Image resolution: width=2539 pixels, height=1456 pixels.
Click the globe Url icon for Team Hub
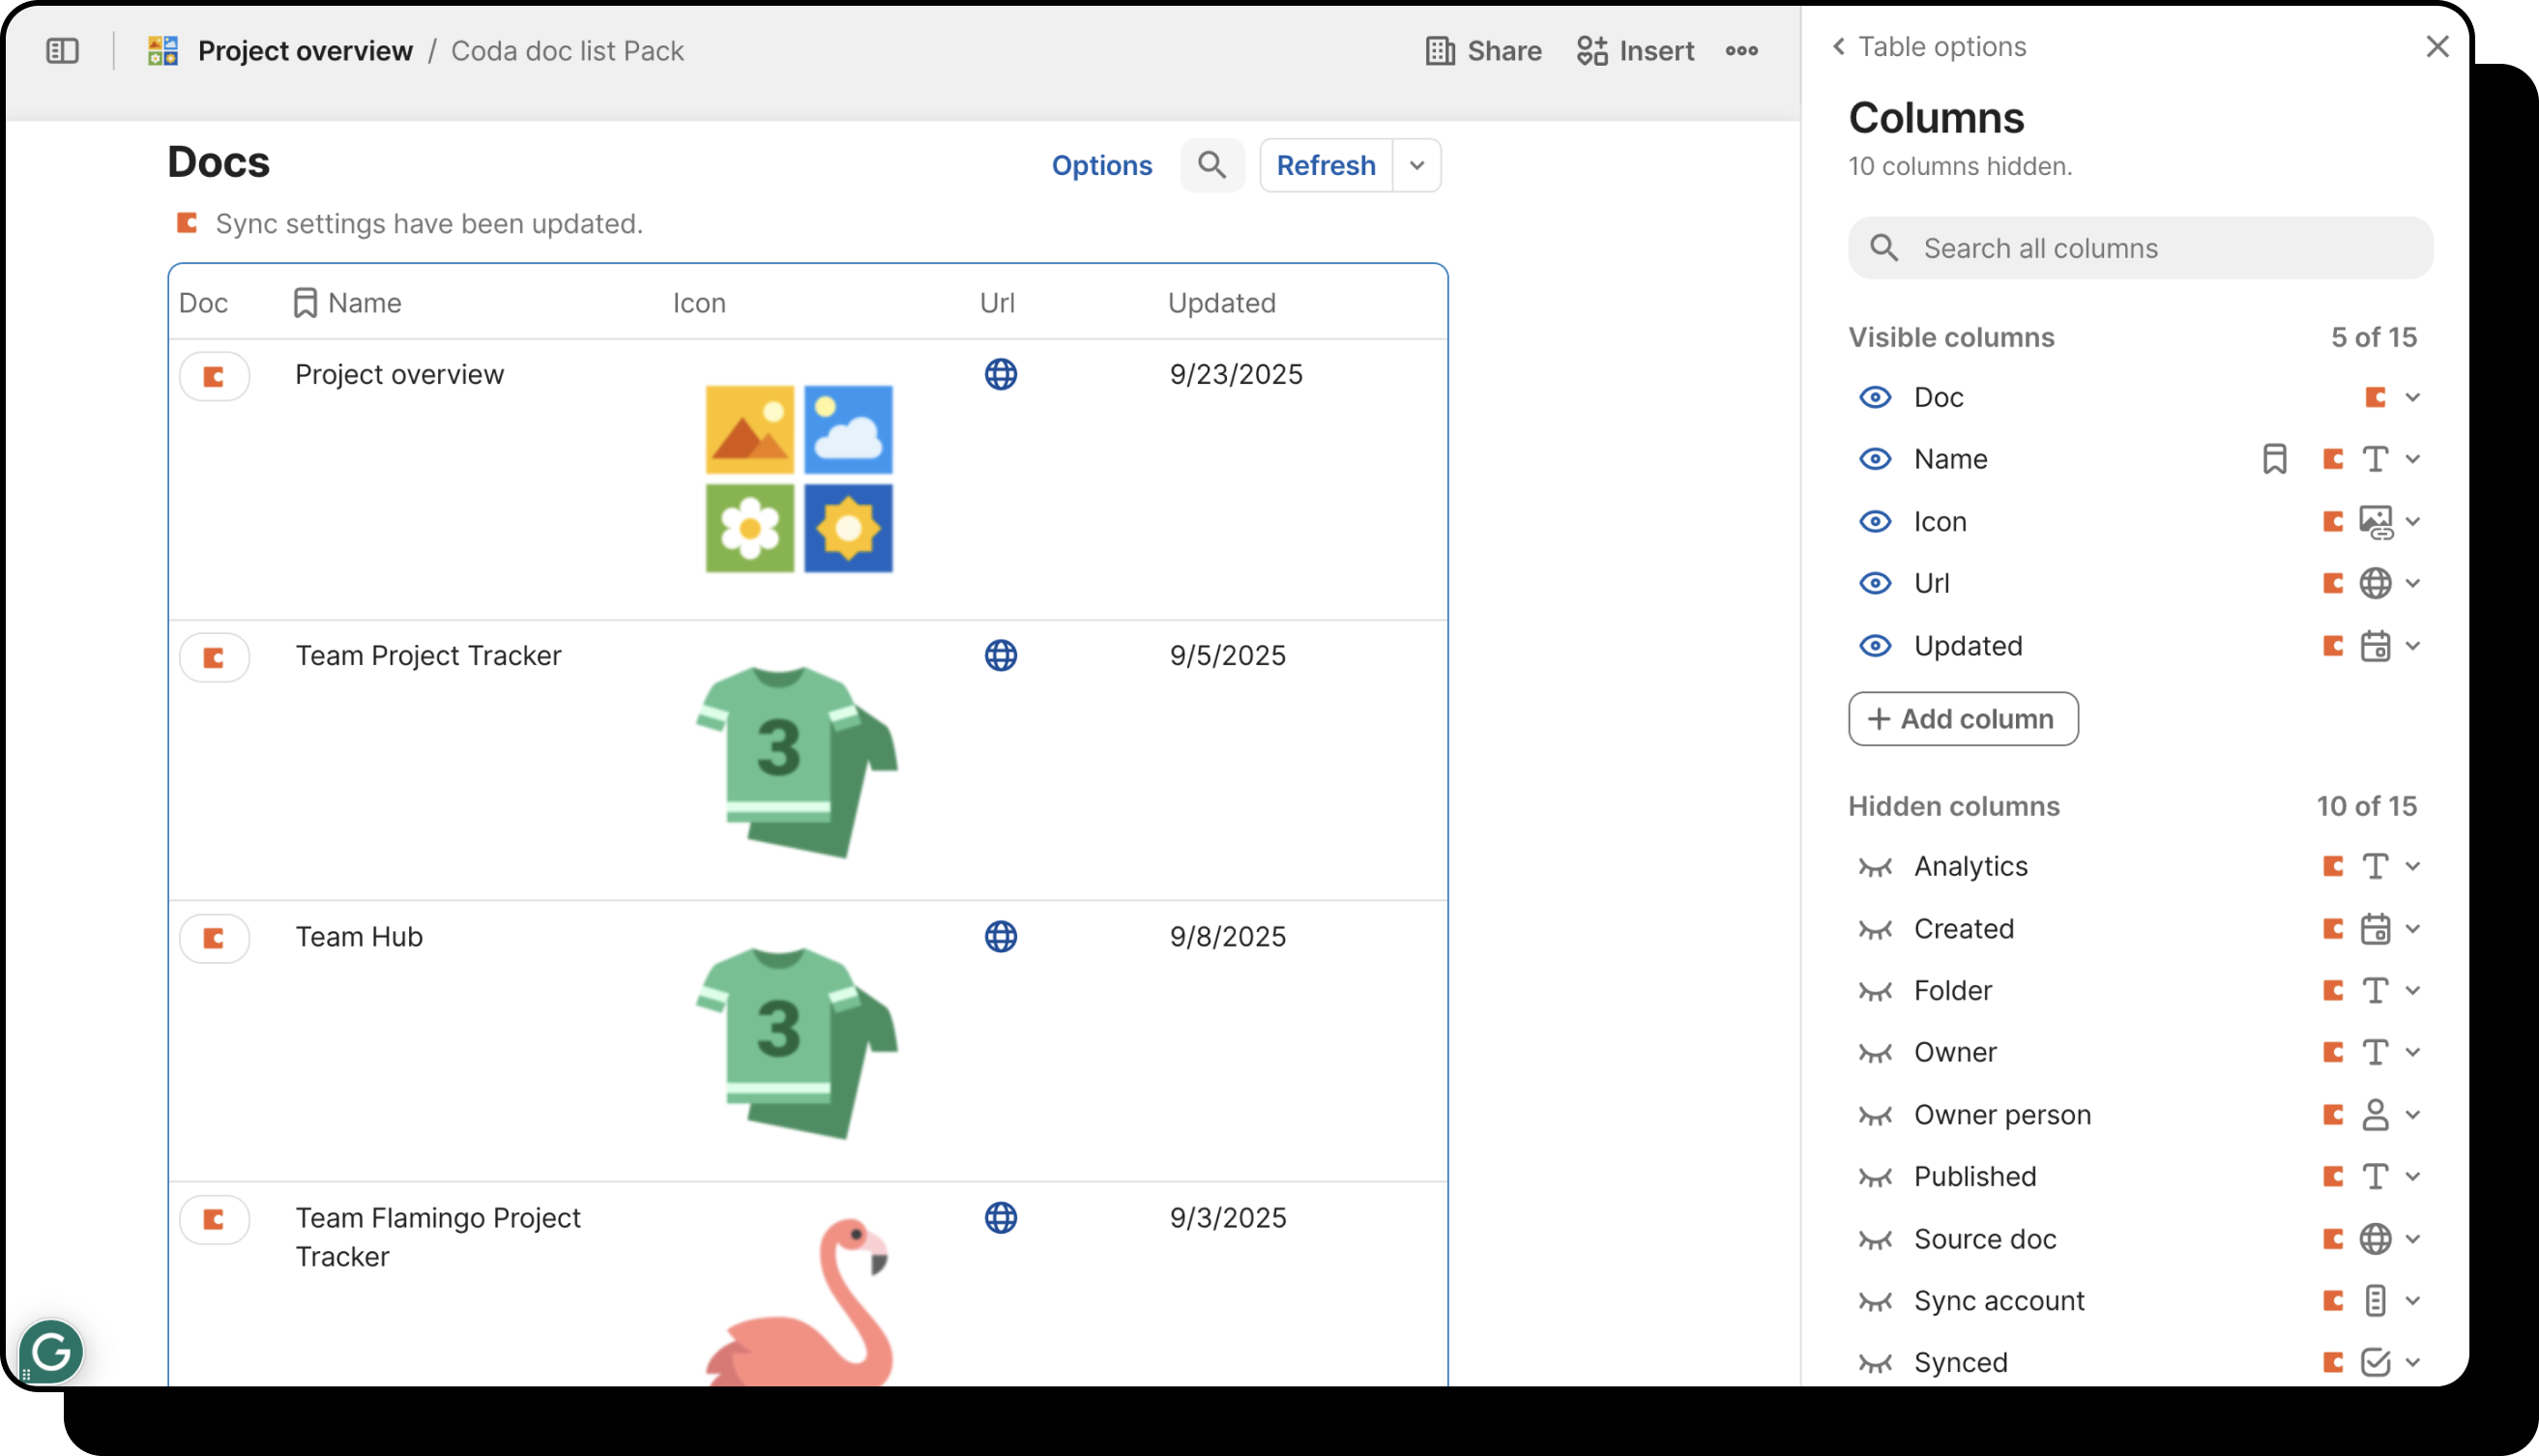1000,937
